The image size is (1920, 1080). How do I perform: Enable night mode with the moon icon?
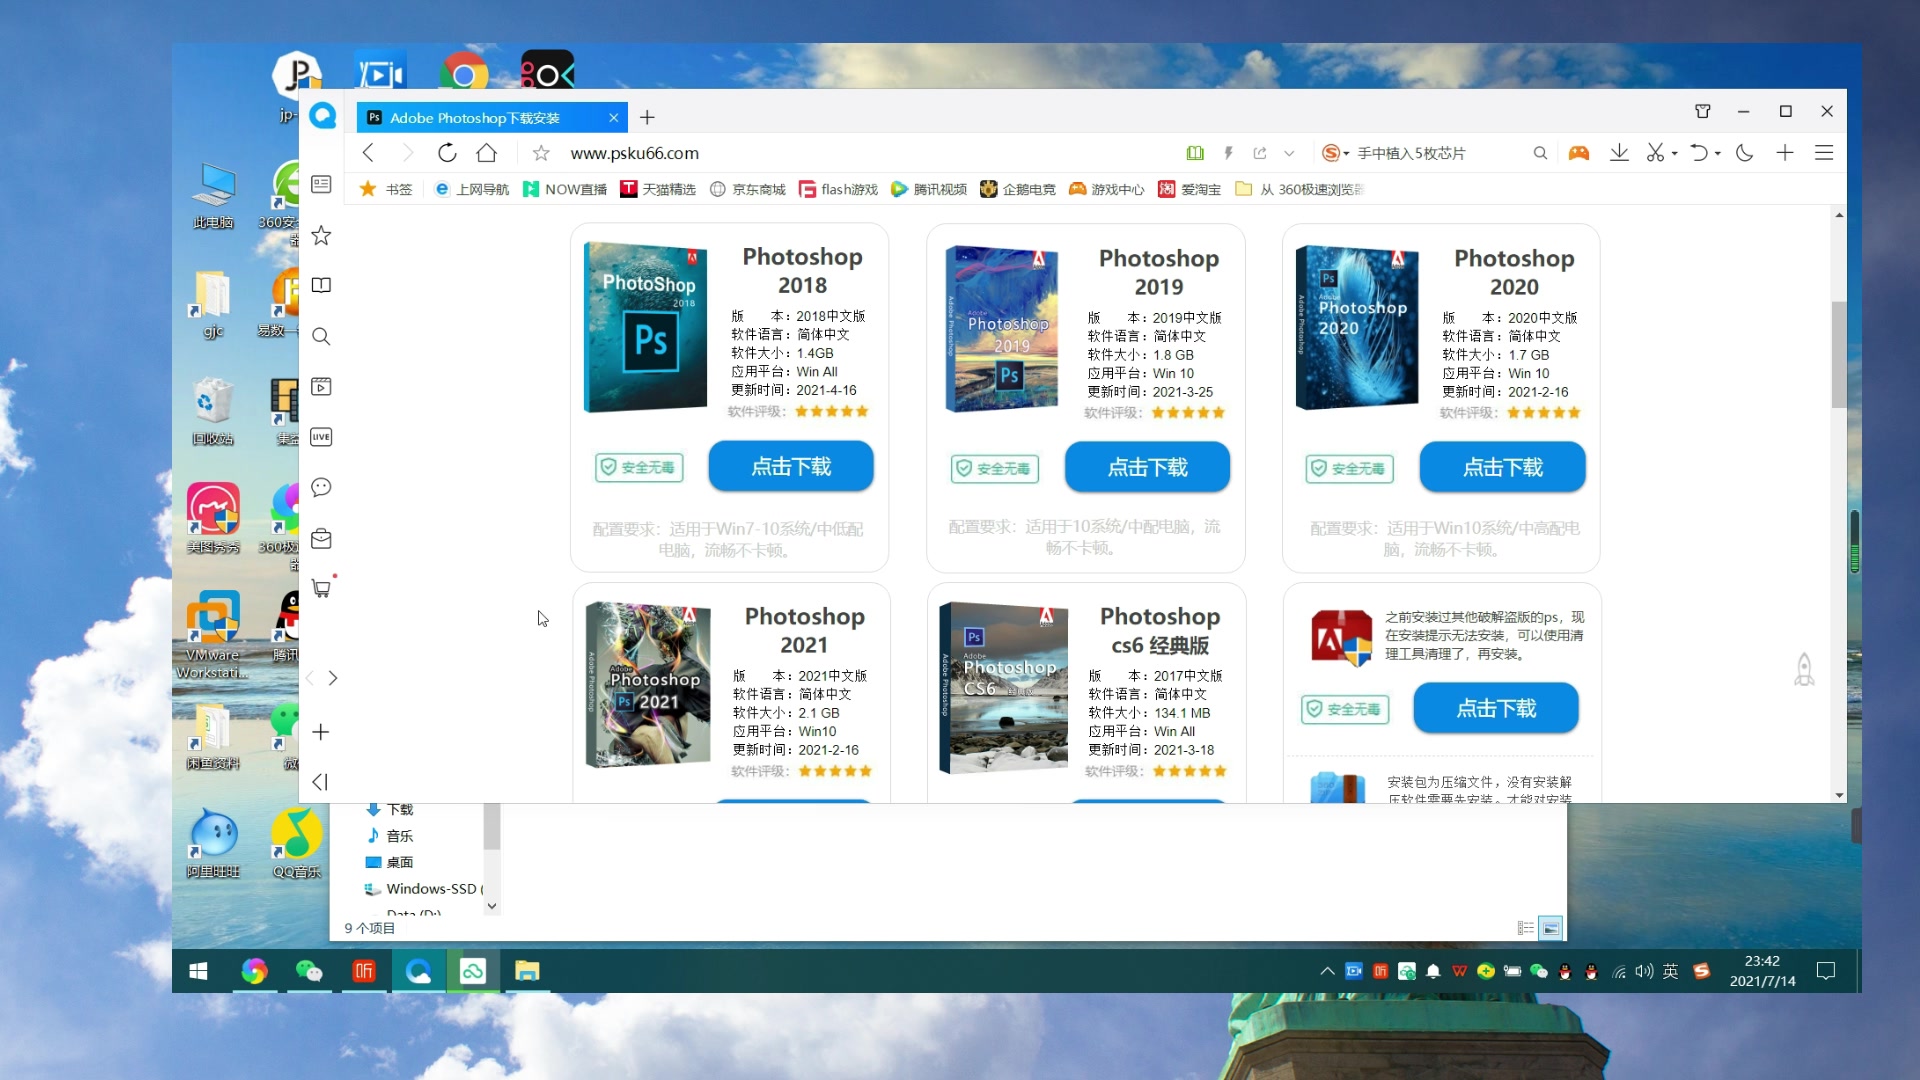(1744, 152)
